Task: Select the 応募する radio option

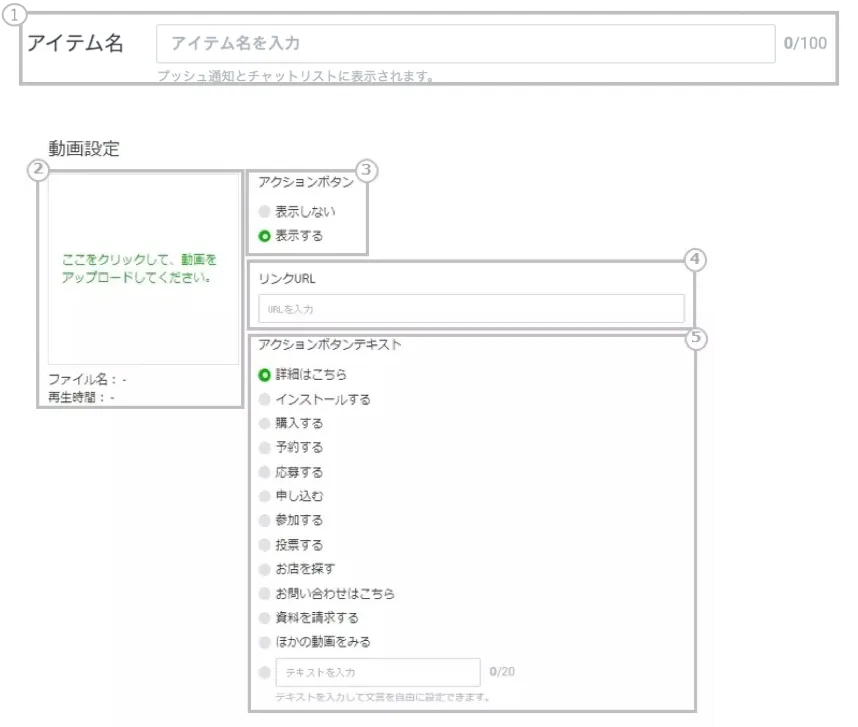Action: click(x=265, y=472)
